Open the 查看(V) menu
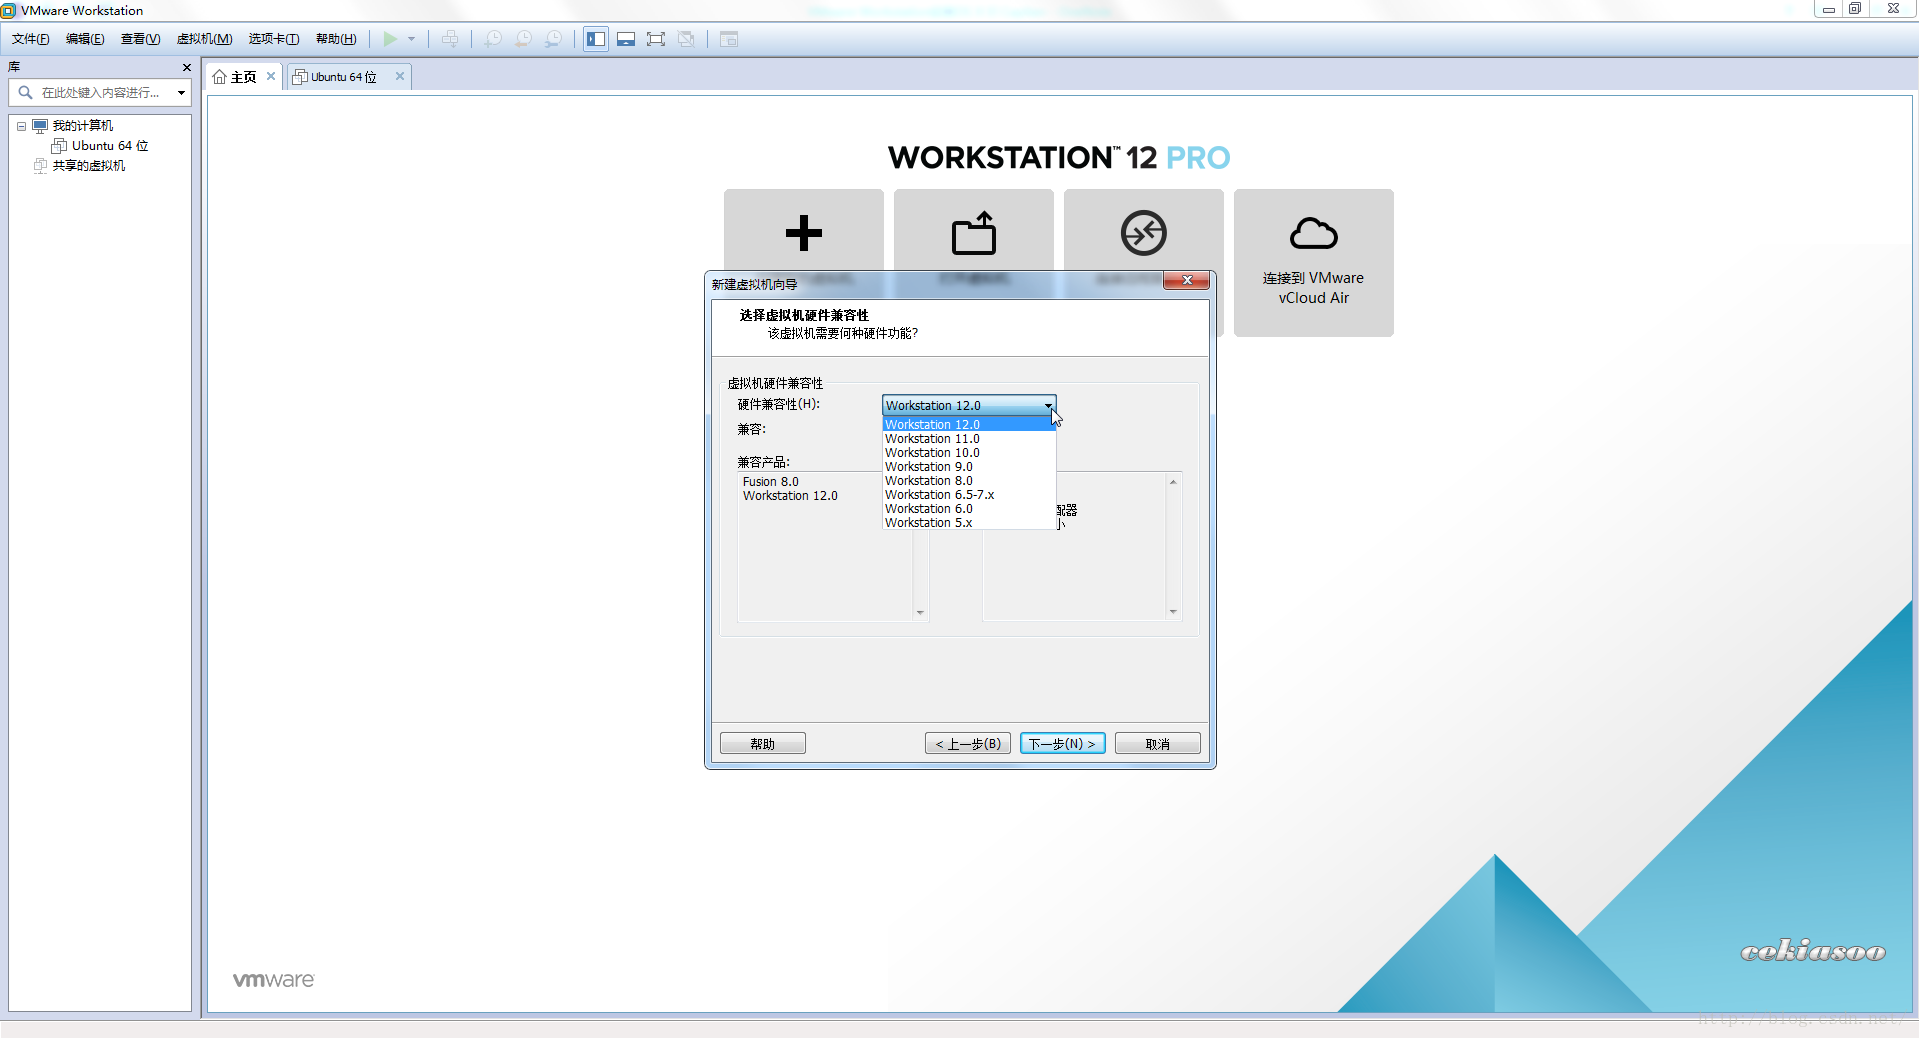 (141, 39)
